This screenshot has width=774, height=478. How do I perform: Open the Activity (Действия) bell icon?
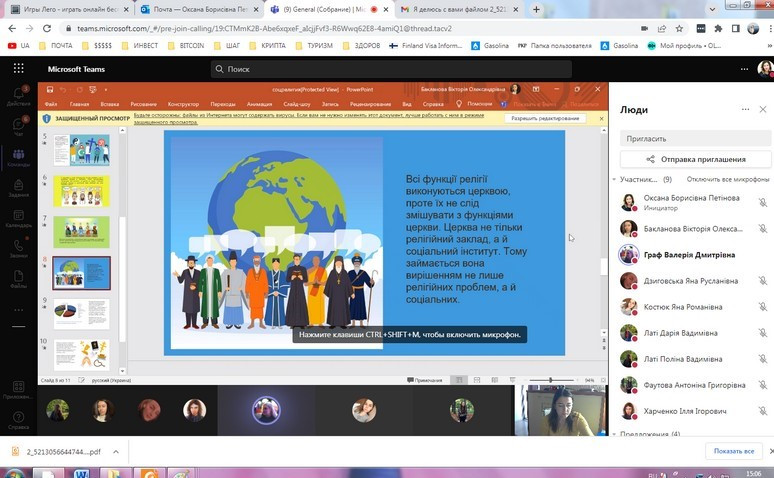point(18,94)
